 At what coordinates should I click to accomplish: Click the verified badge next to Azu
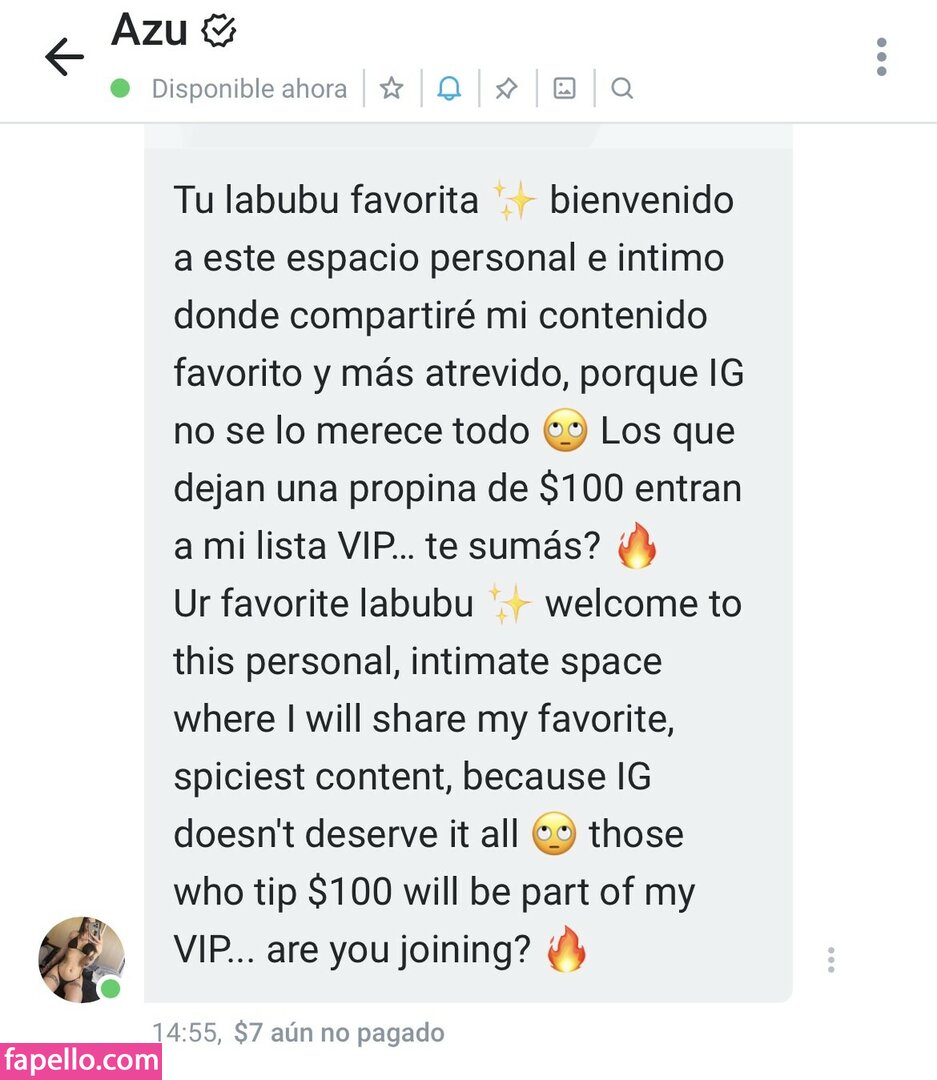[218, 32]
